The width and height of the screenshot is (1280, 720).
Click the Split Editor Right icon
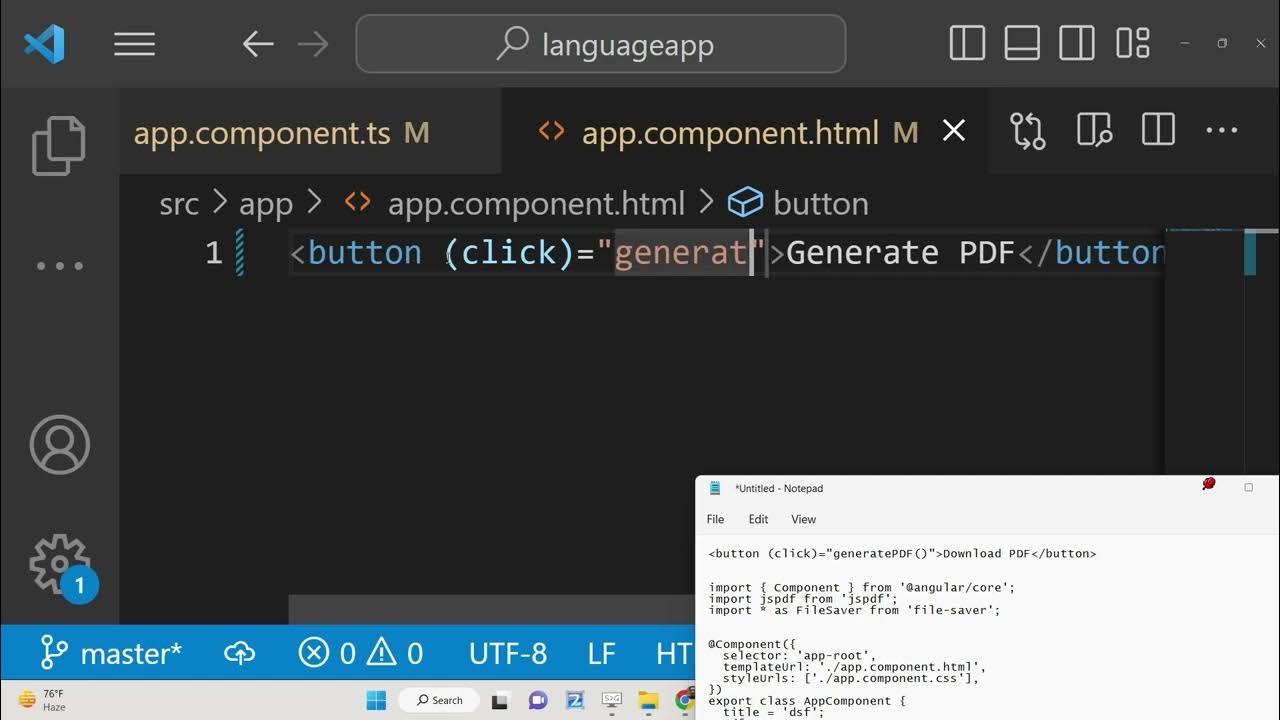[x=1158, y=131]
